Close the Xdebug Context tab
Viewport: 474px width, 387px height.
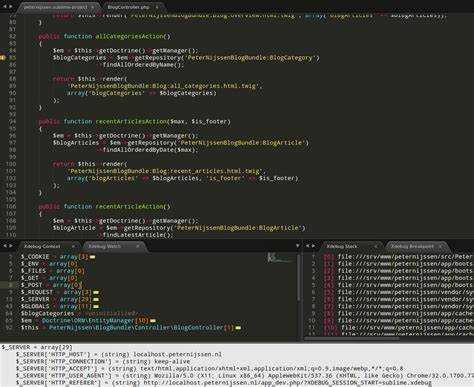(x=73, y=246)
